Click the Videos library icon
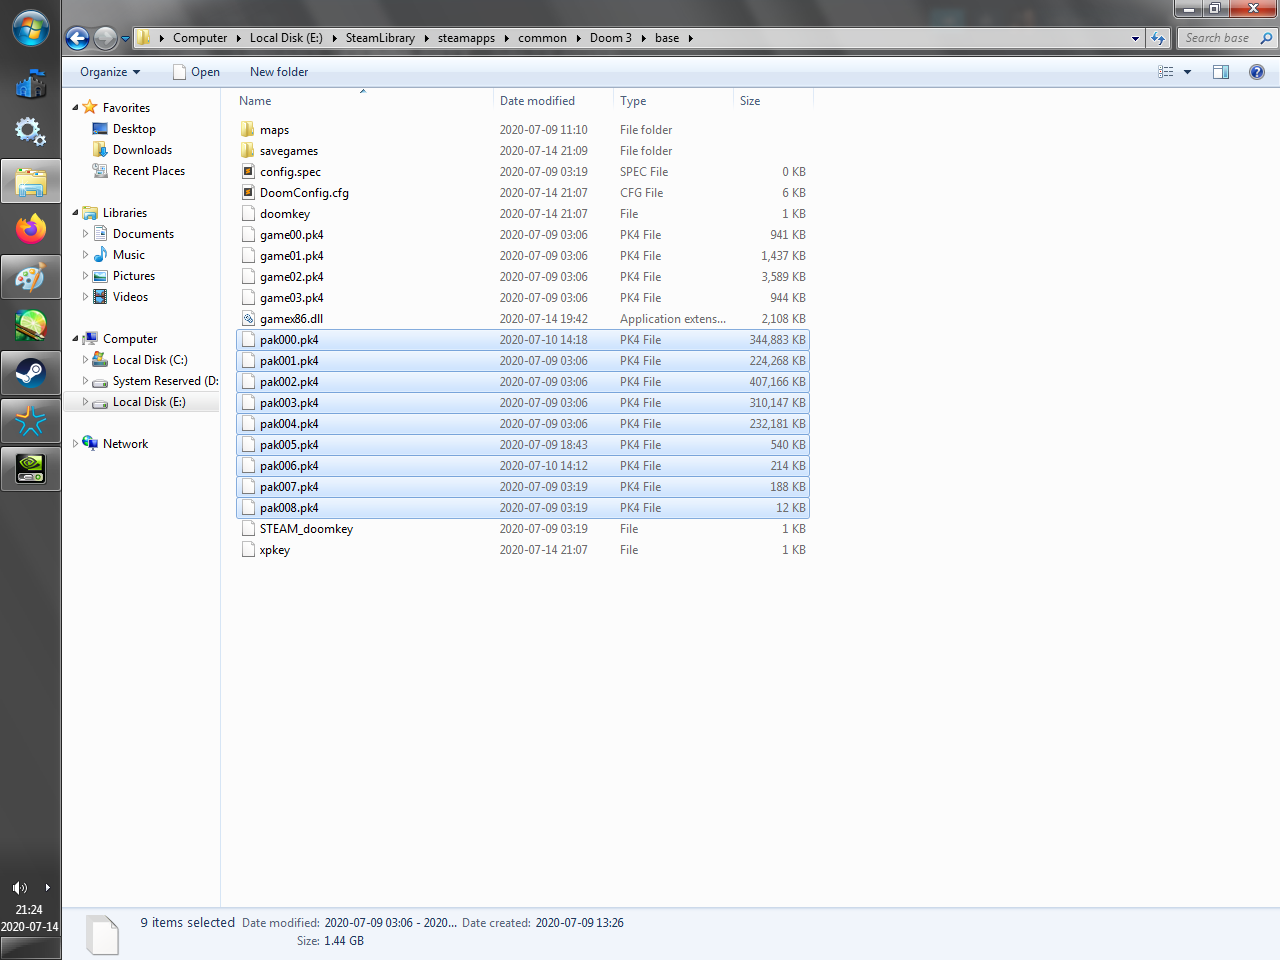This screenshot has width=1280, height=960. (100, 297)
